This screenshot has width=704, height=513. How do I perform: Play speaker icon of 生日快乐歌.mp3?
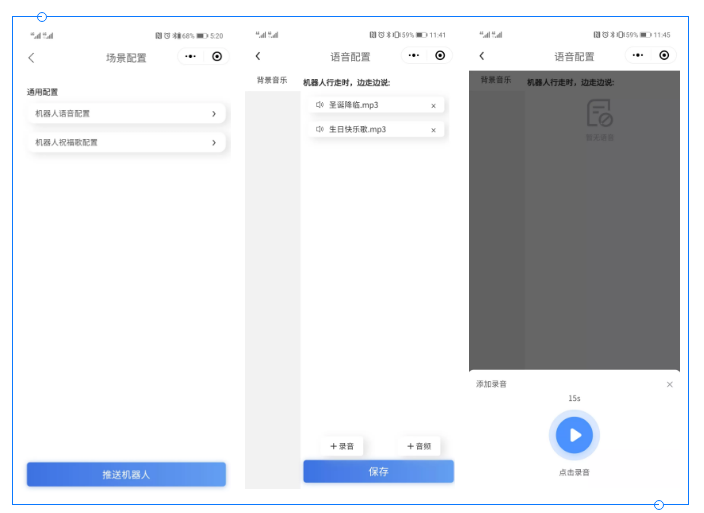coord(320,129)
